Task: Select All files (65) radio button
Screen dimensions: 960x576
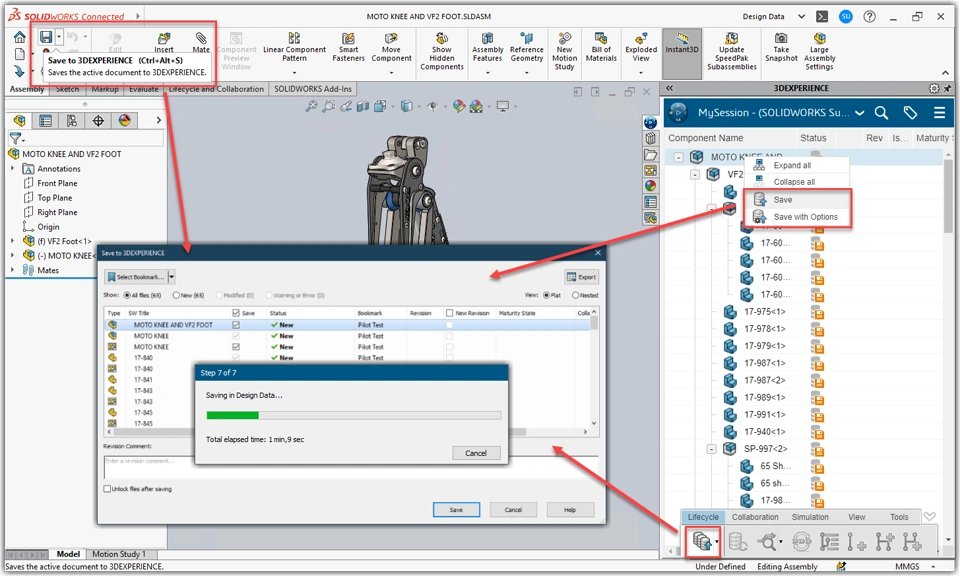Action: 127,295
